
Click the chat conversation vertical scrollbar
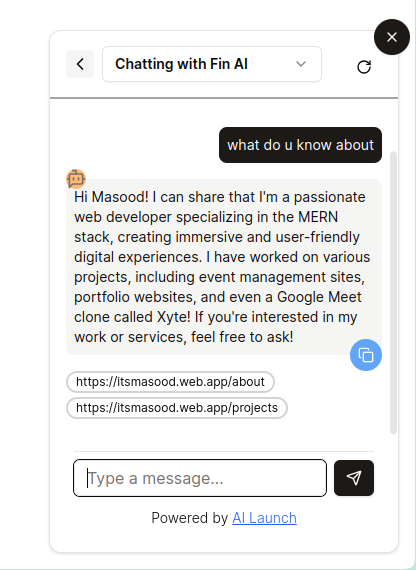click(393, 293)
